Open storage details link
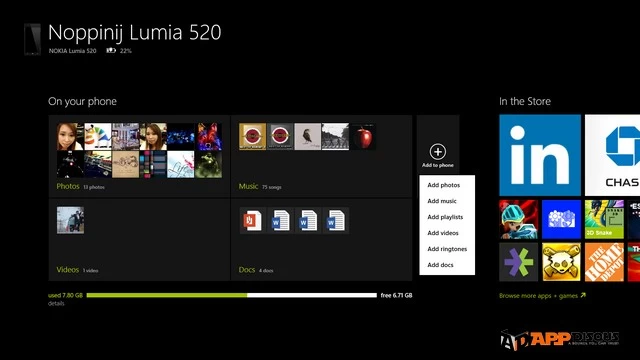The width and height of the screenshot is (640, 360). [x=56, y=303]
